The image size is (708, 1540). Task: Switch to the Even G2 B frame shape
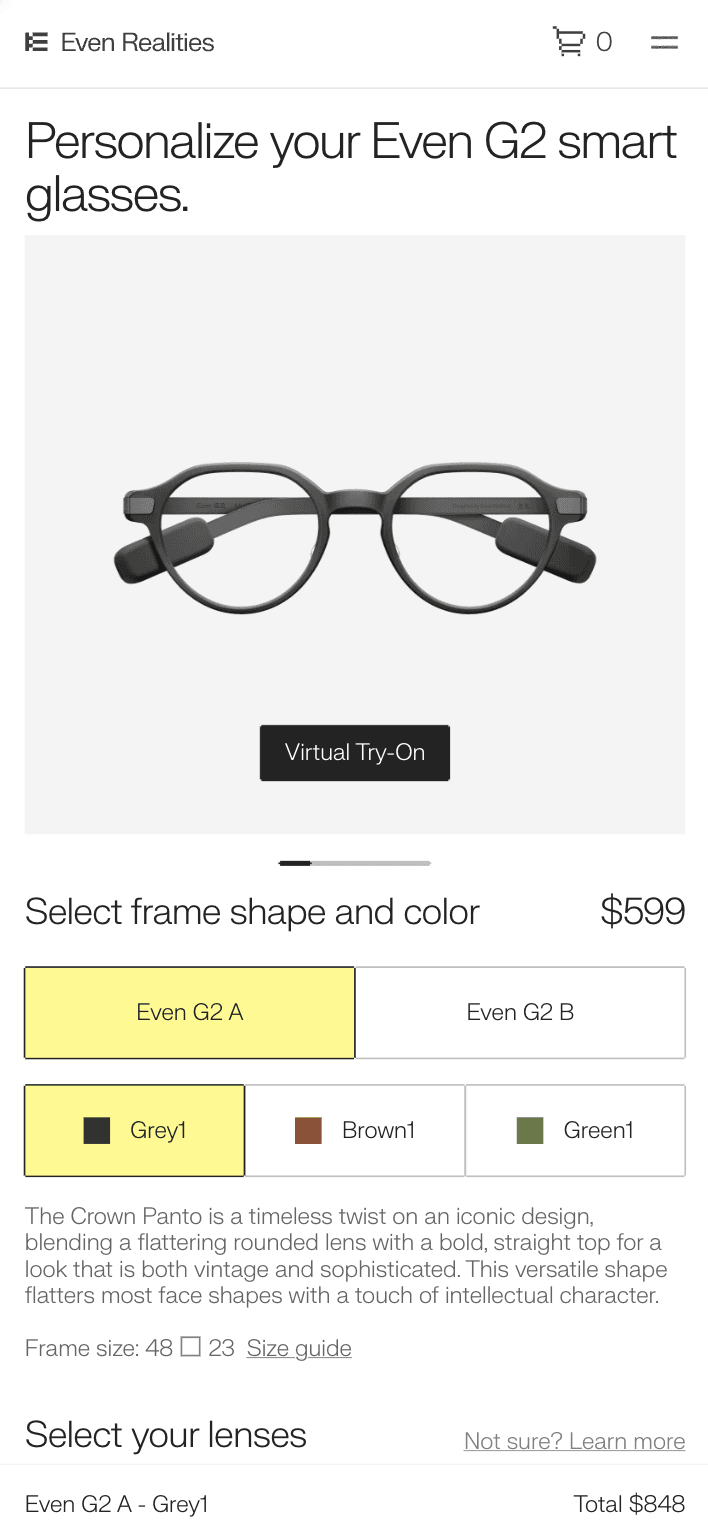[520, 1012]
